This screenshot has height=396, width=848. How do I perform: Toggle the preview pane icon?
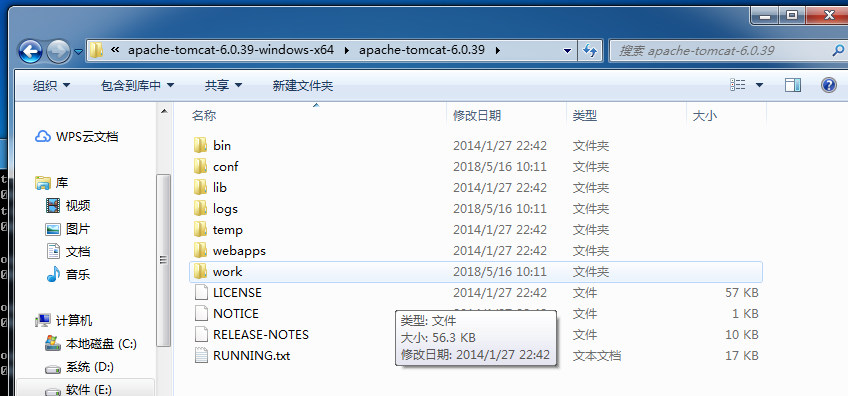click(x=793, y=85)
